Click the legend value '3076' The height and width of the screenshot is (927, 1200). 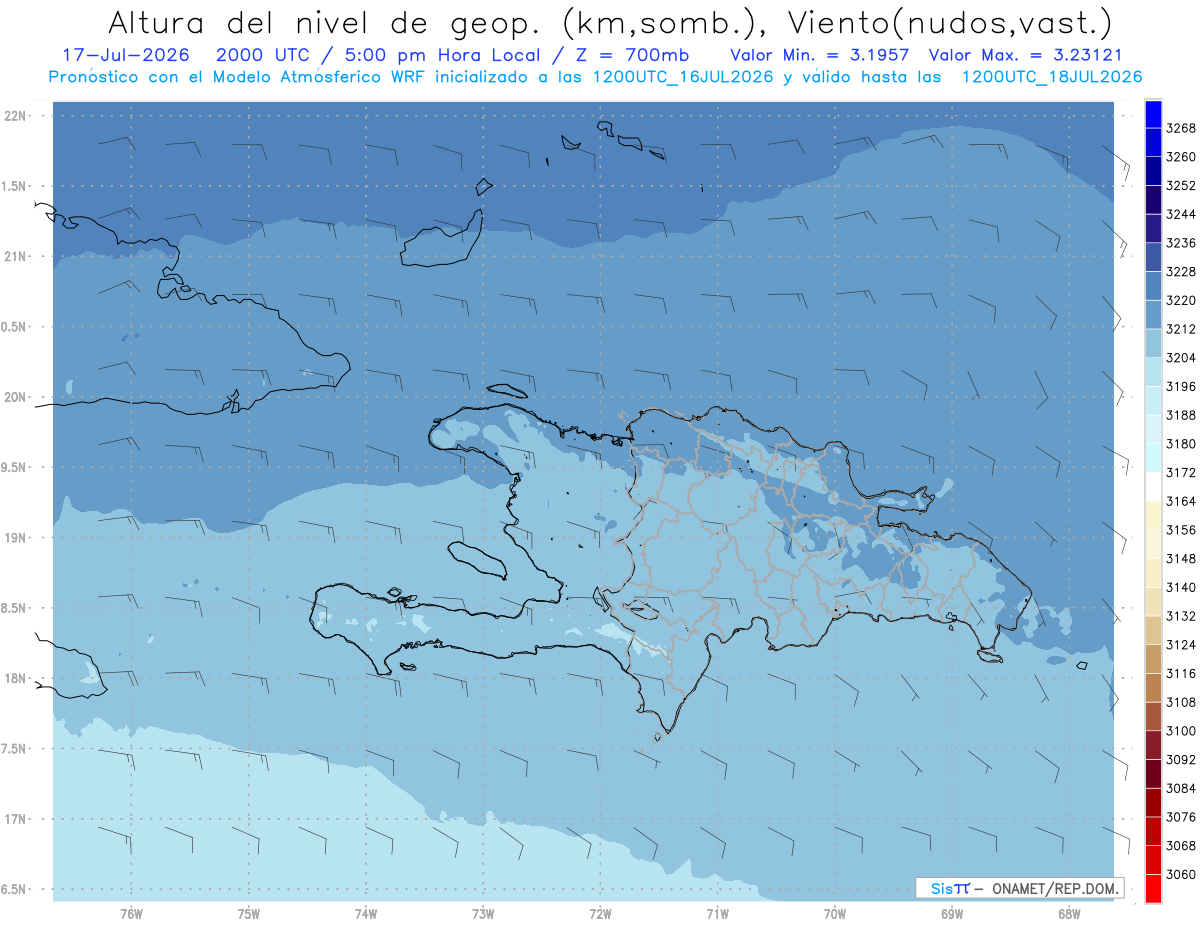pos(1180,817)
